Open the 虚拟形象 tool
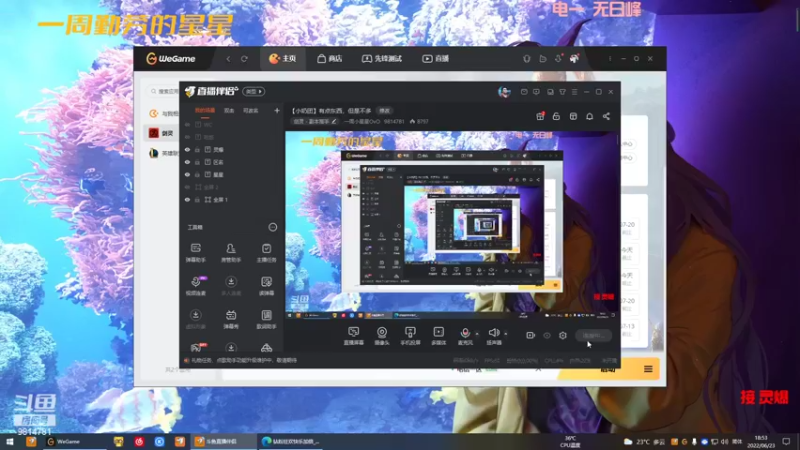 (195, 319)
